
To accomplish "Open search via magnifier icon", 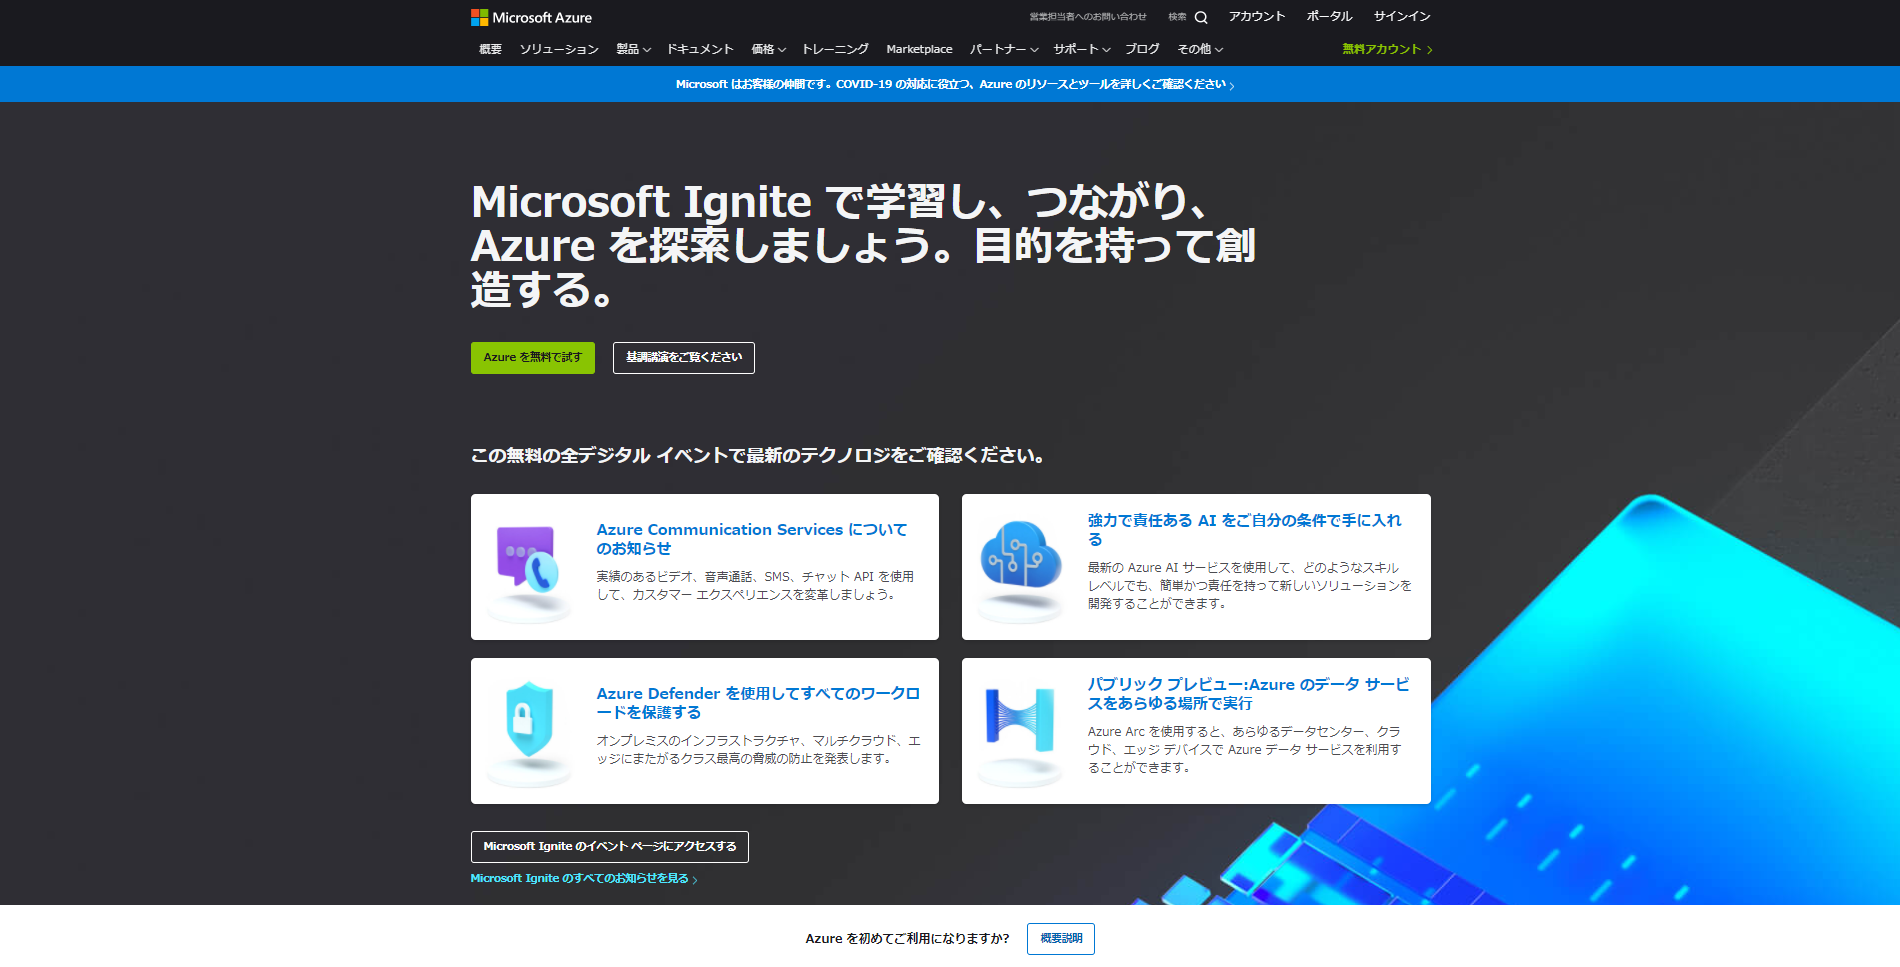I will click(x=1201, y=17).
